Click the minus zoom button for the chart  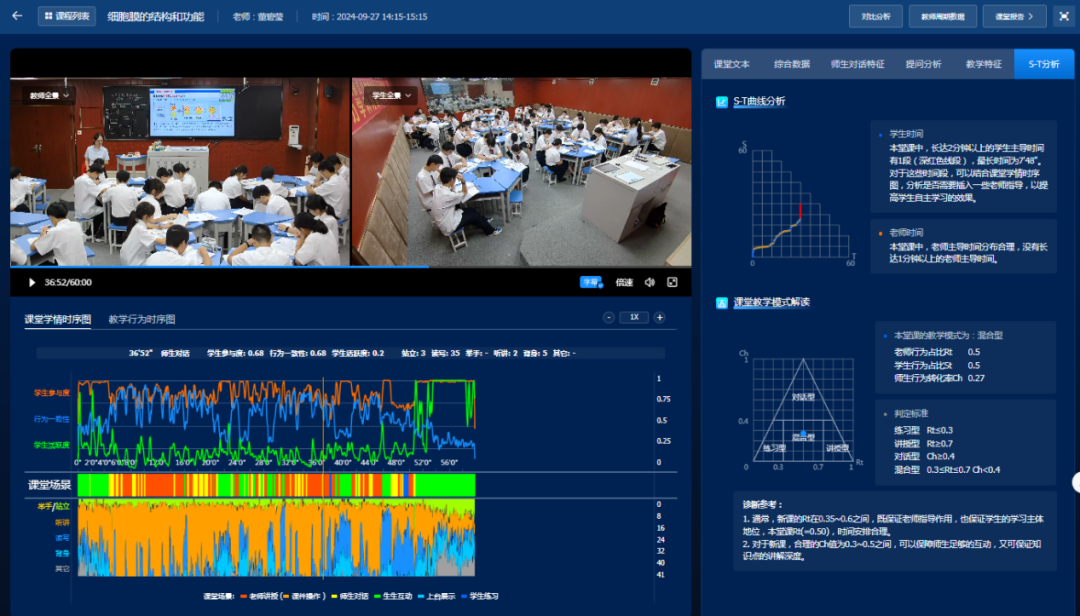[608, 318]
